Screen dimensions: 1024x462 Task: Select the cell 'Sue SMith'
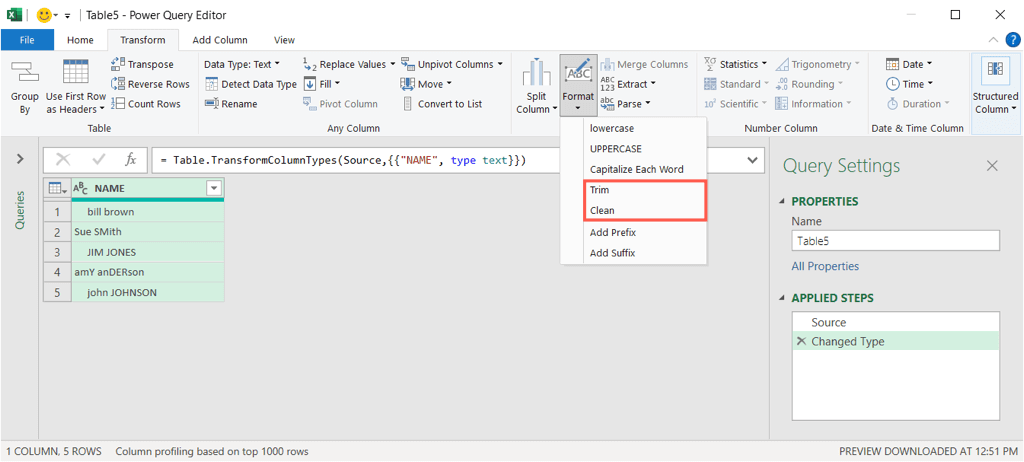148,231
